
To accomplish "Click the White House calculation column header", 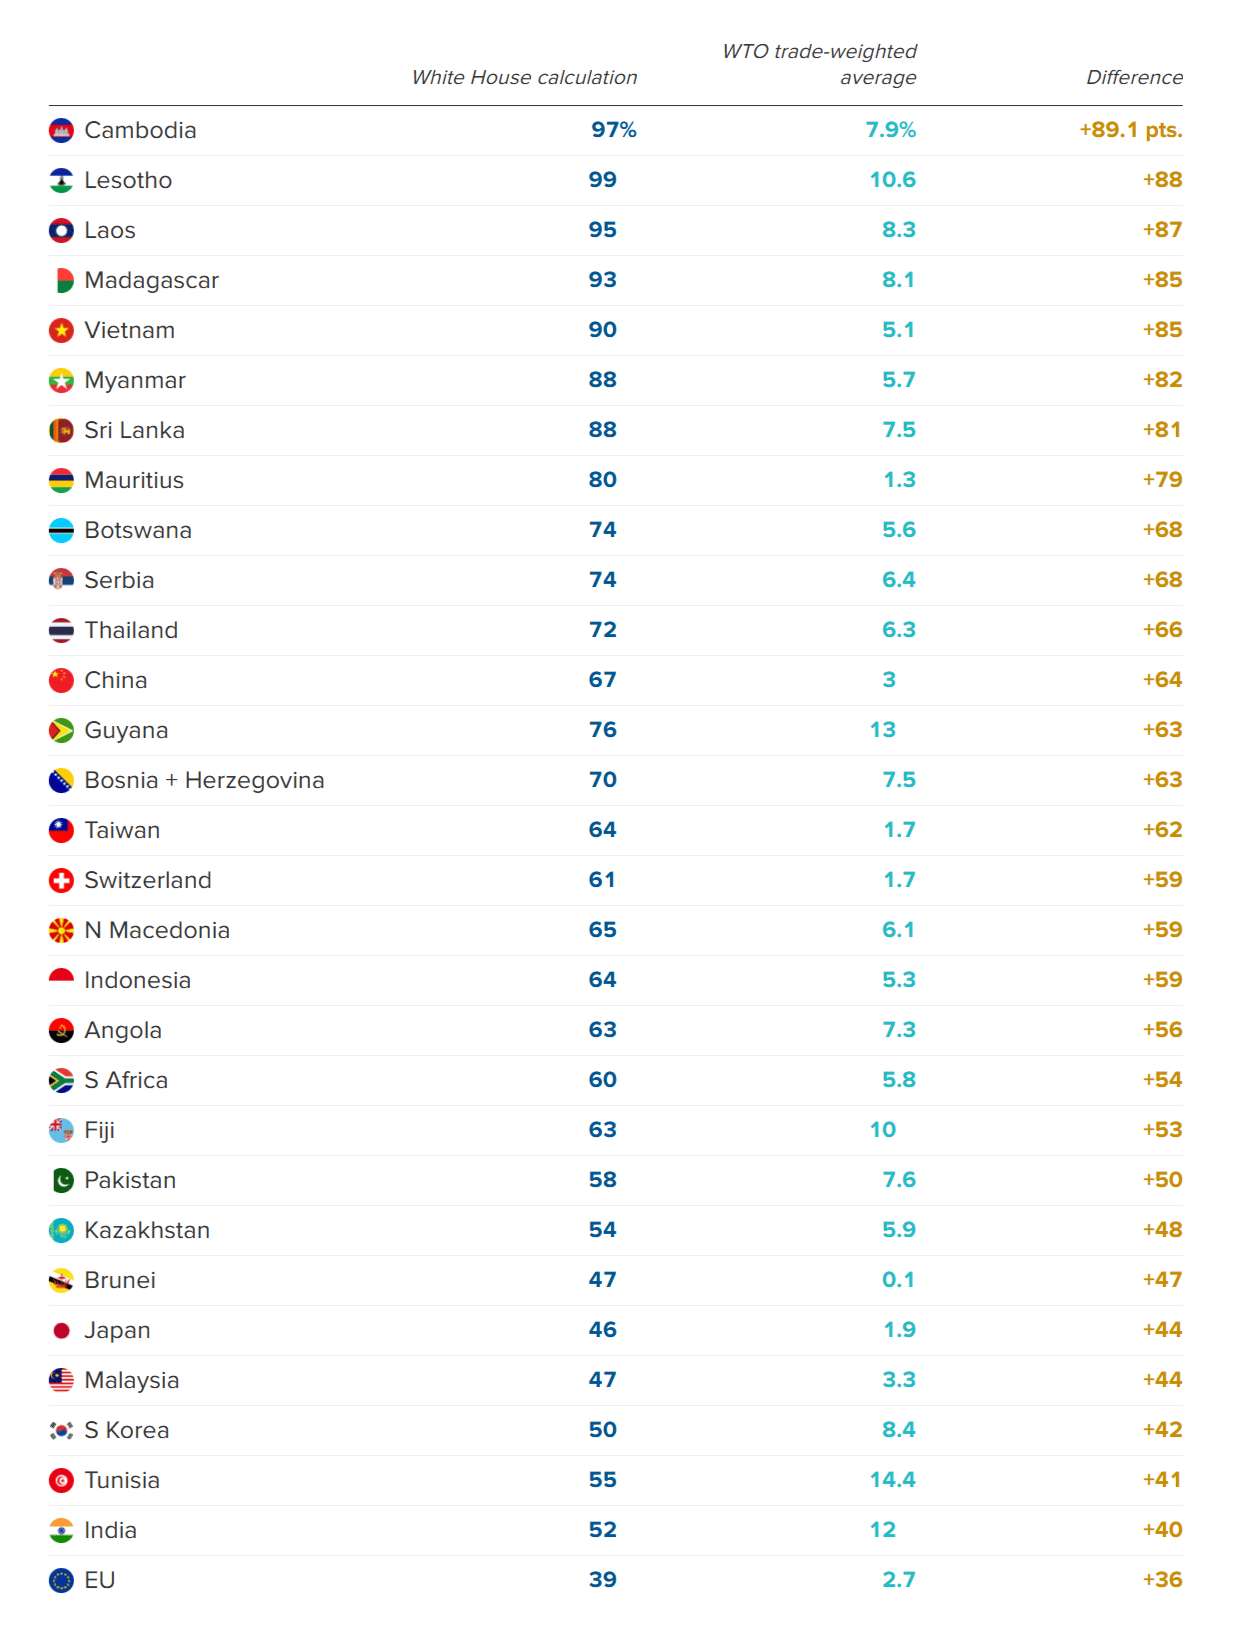I will (x=524, y=77).
